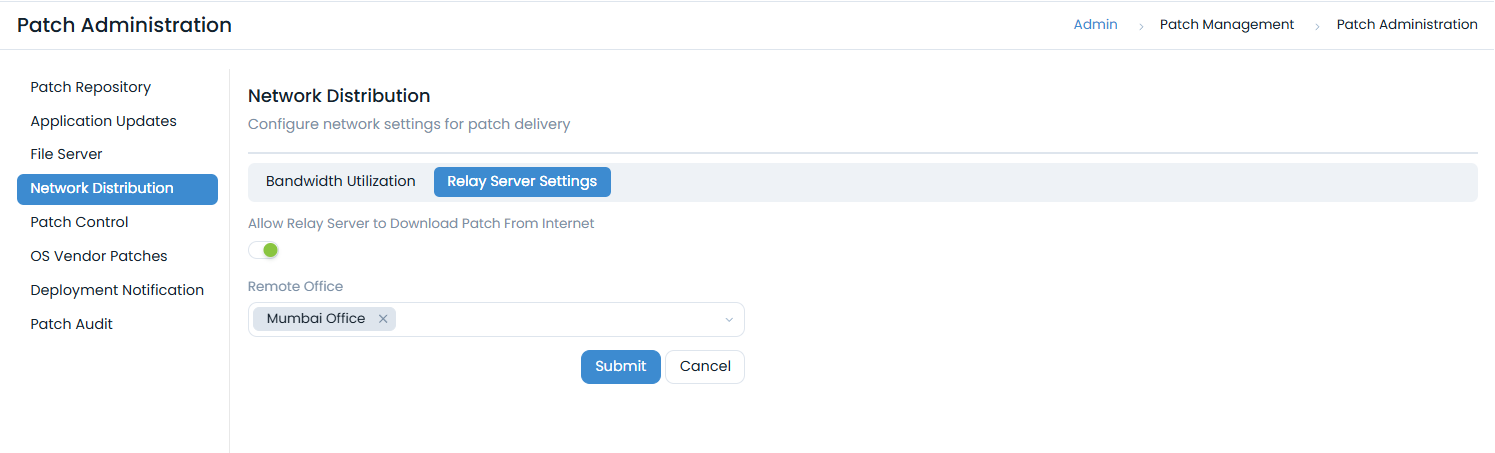Go to Application Updates section

tap(103, 121)
